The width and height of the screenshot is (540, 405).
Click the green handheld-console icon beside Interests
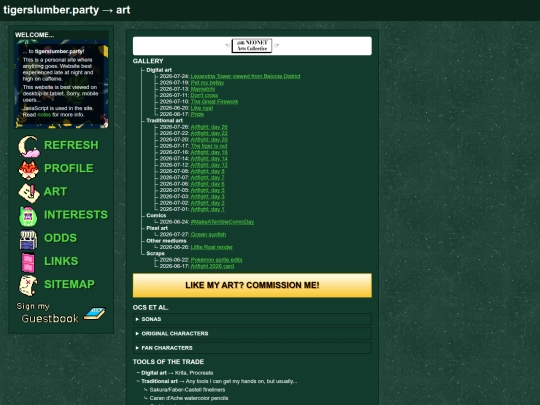28,216
